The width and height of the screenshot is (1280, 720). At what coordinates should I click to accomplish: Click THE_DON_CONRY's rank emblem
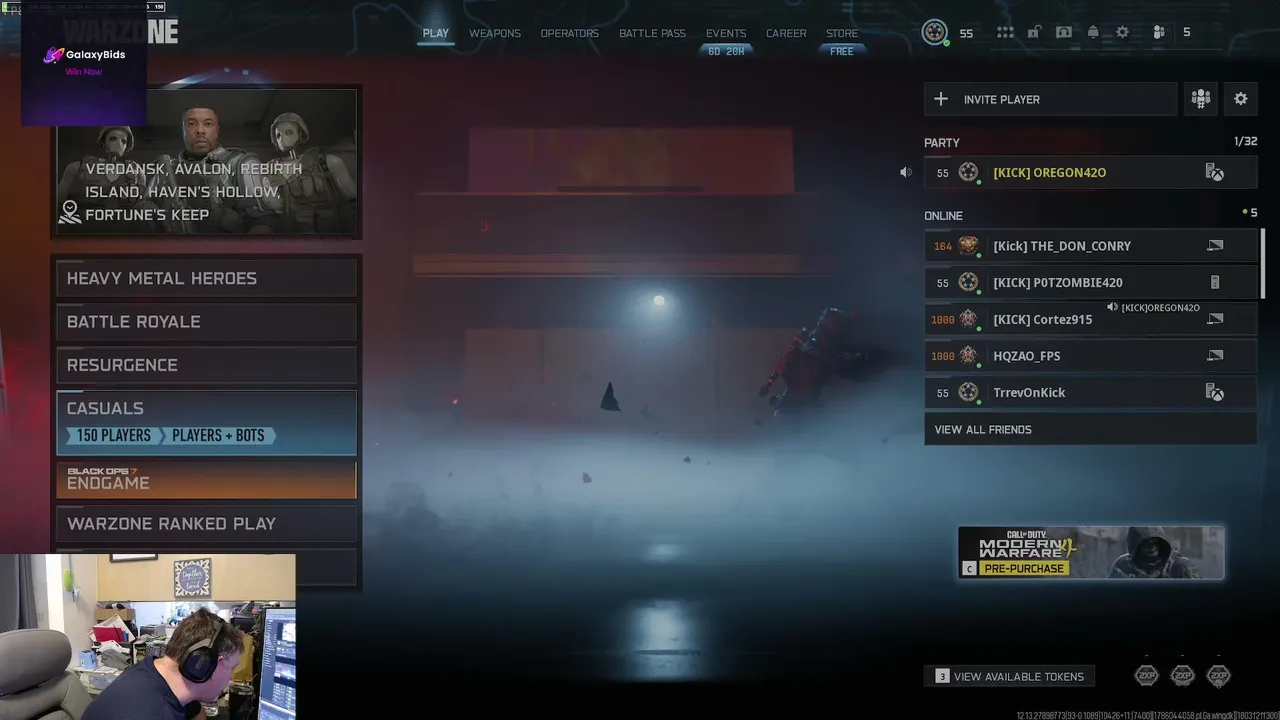point(968,246)
